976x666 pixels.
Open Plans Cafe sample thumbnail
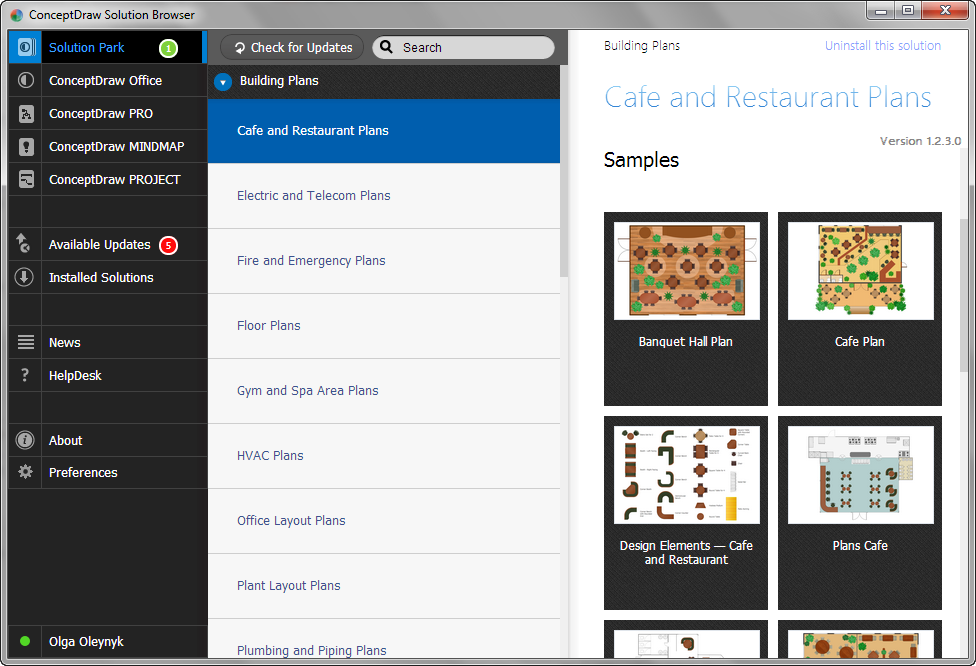click(860, 475)
